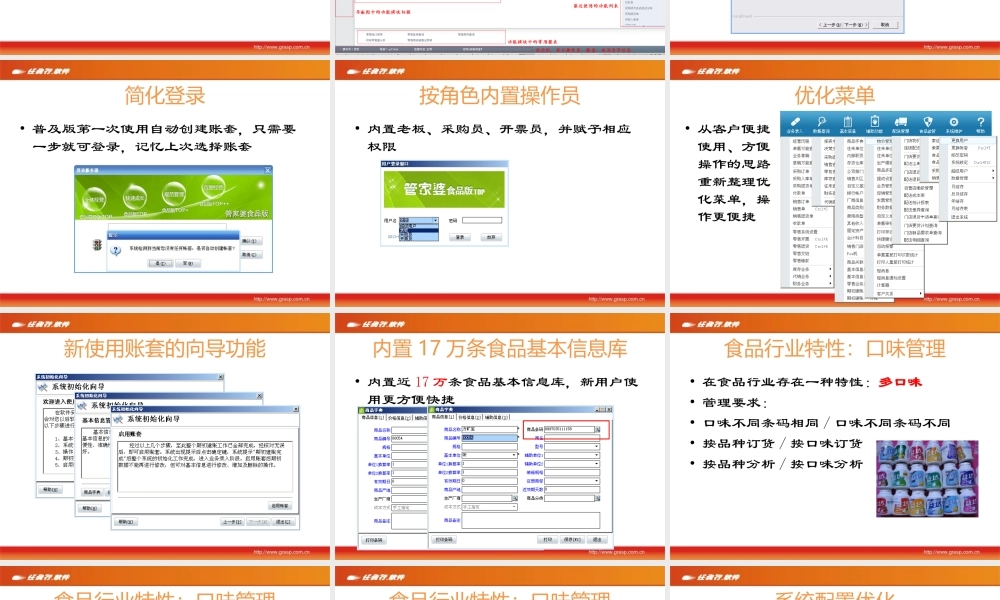The width and height of the screenshot is (1000, 600).
Task: Click inside the 密码 input field
Action: click(482, 220)
